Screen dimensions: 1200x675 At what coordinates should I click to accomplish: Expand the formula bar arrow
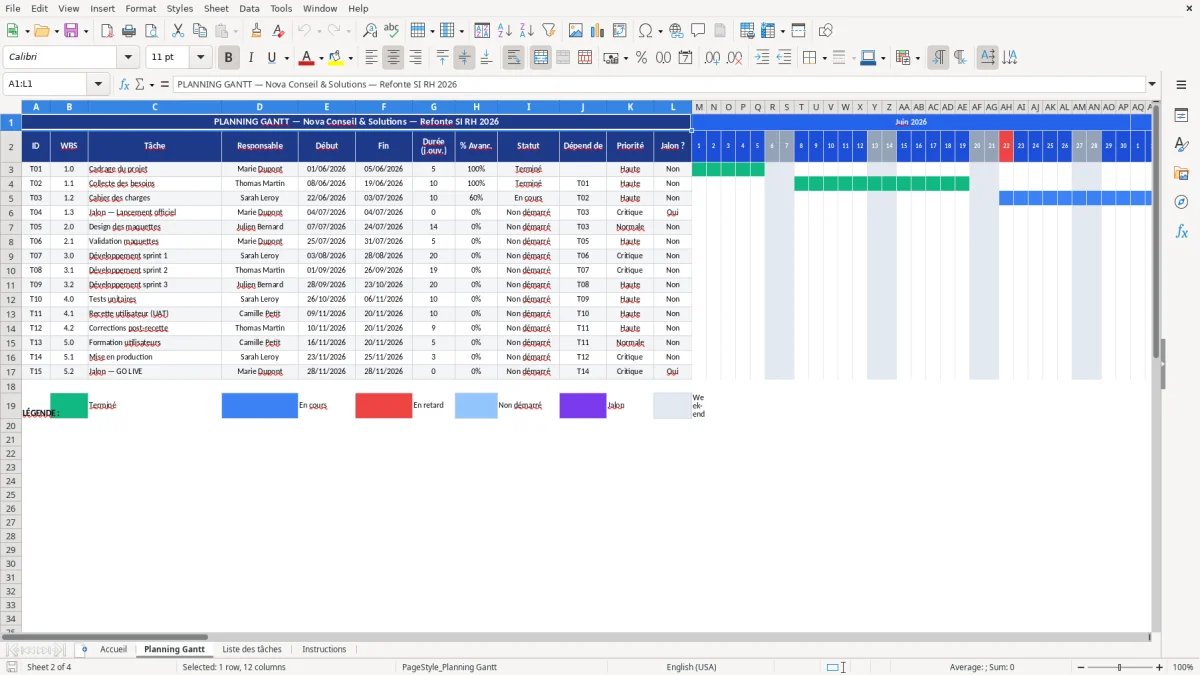[x=1152, y=85]
